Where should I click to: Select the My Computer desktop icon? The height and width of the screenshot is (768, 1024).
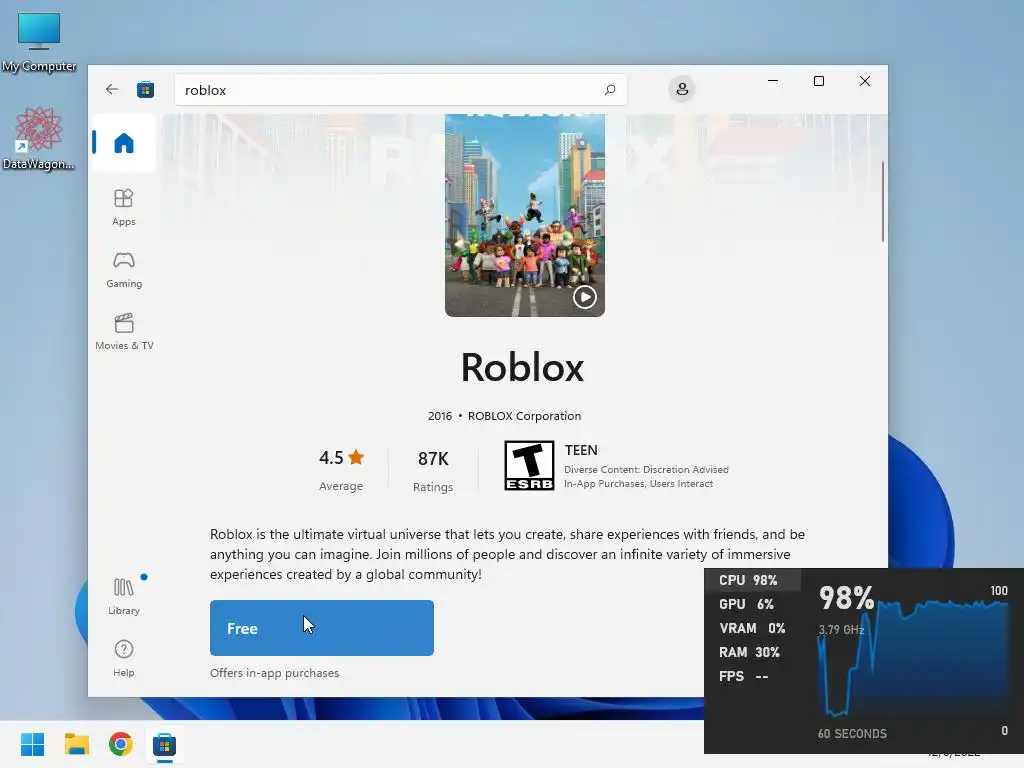coord(39,42)
